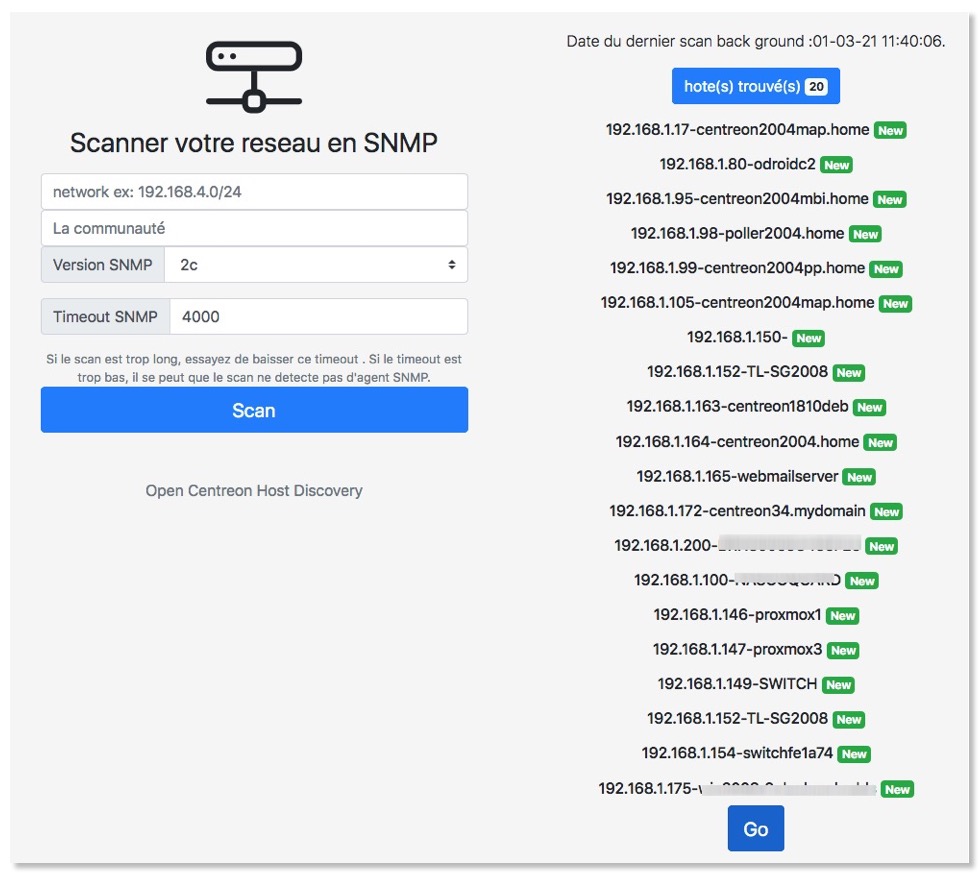Select host 192.168.1.95-centreon2004mbi.home
Screen dimensions: 979x873
tap(737, 199)
